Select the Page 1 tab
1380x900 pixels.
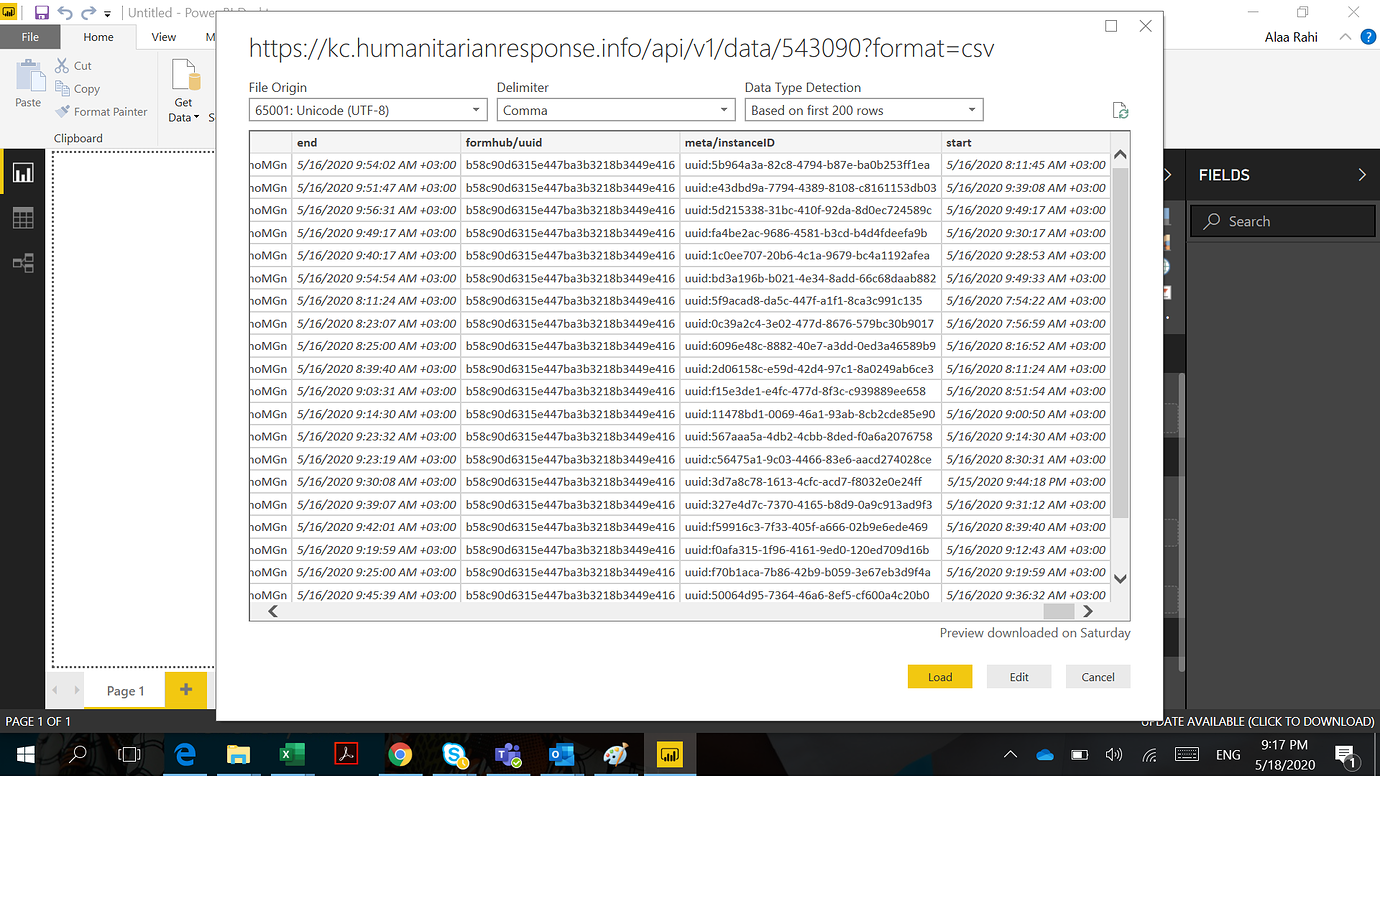click(124, 690)
